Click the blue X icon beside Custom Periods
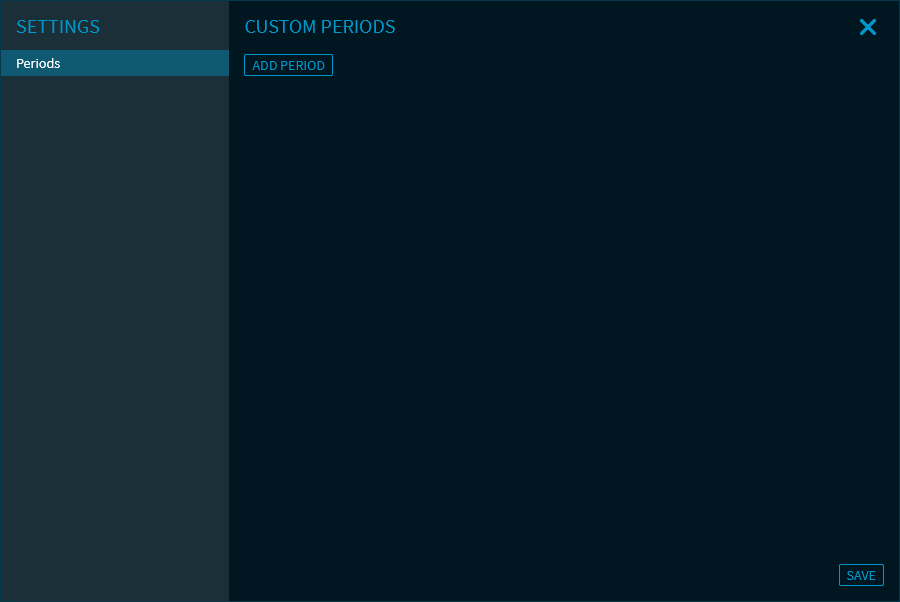The width and height of the screenshot is (900, 602). [x=867, y=28]
